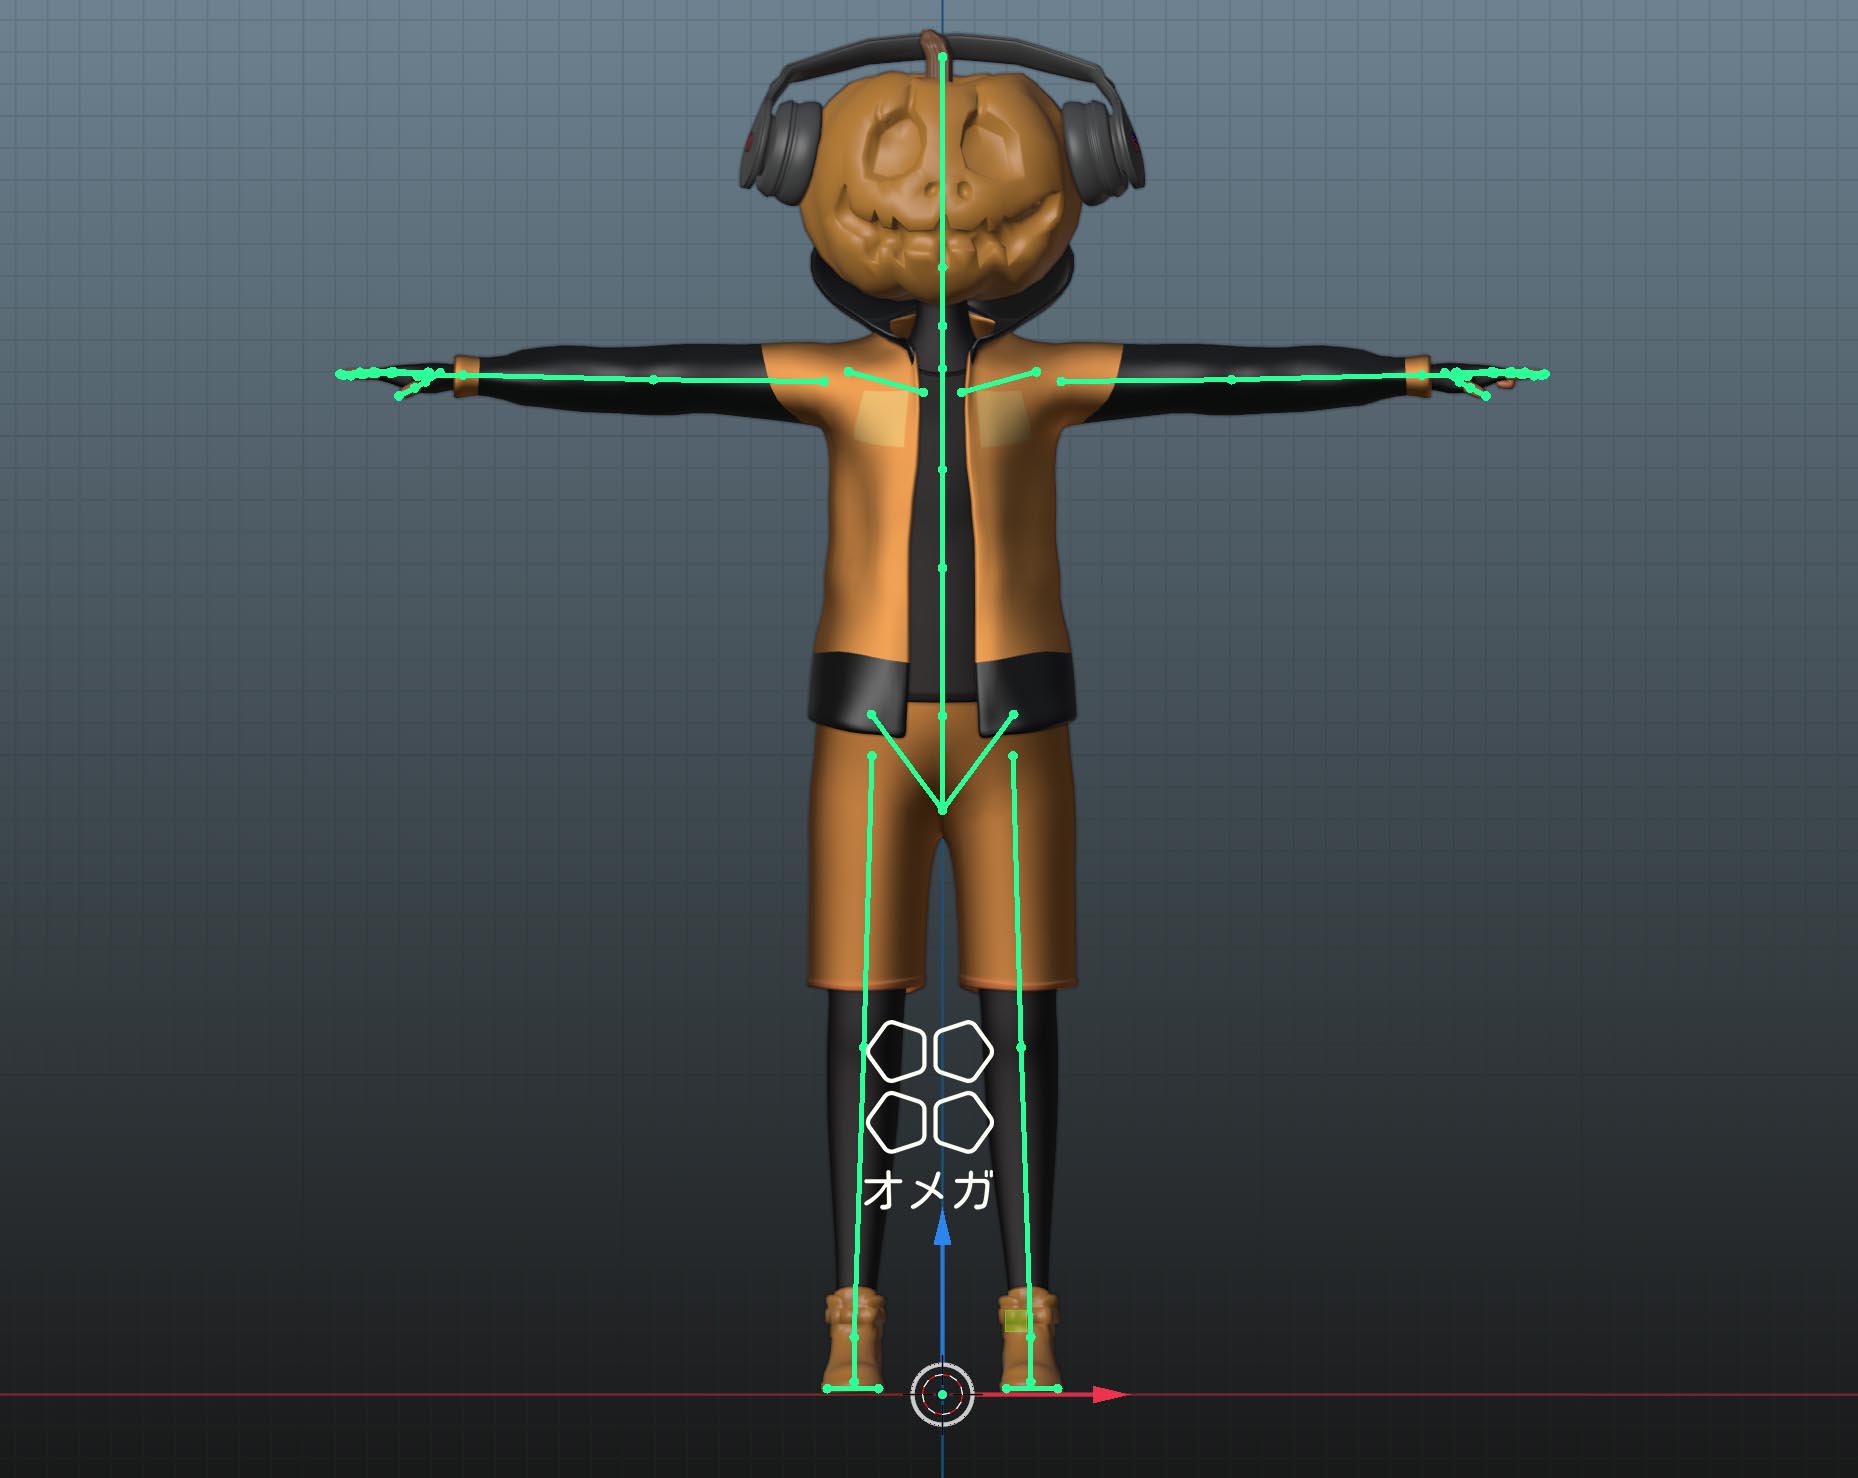Screen dimensions: 1858x1478
Task: Click the yellow-green square on the screen-right boot
Action: pos(1016,1321)
